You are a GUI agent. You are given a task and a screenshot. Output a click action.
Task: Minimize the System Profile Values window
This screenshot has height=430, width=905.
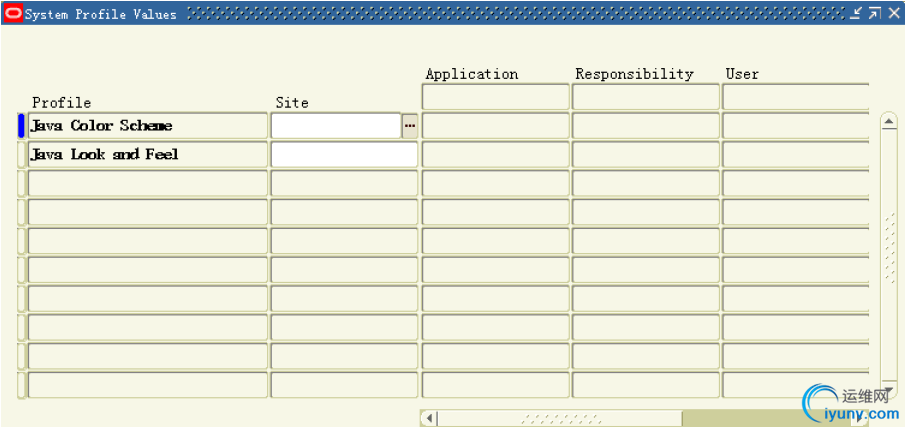[856, 13]
